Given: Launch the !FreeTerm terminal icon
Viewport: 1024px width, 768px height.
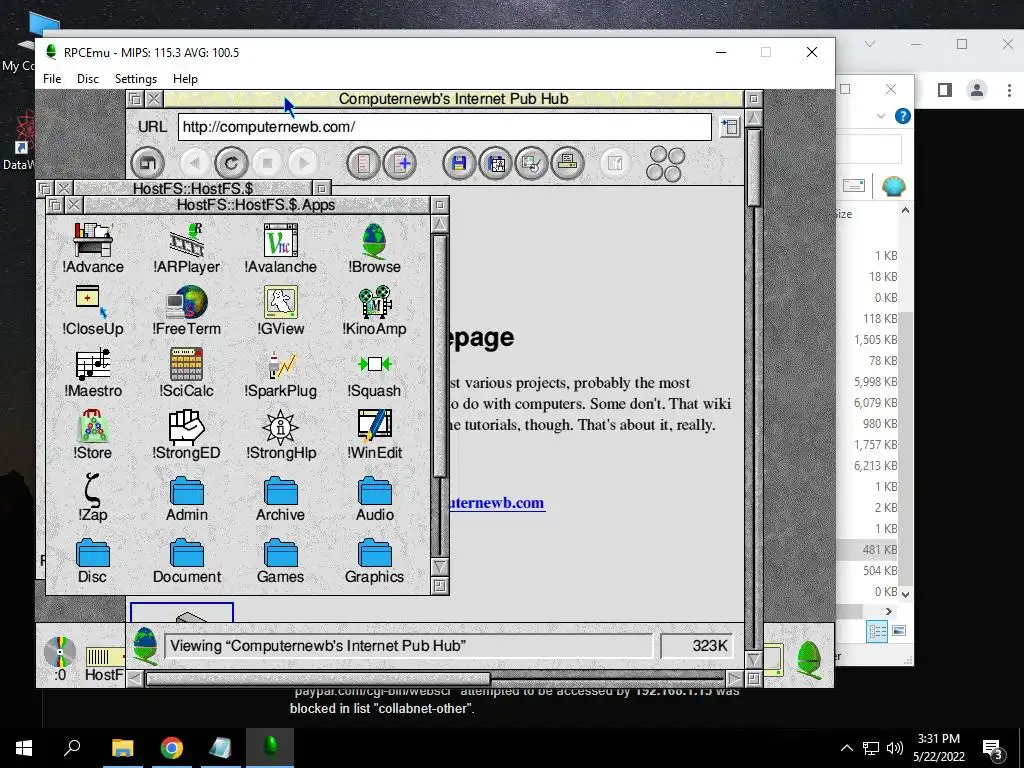Looking at the screenshot, I should tap(187, 310).
